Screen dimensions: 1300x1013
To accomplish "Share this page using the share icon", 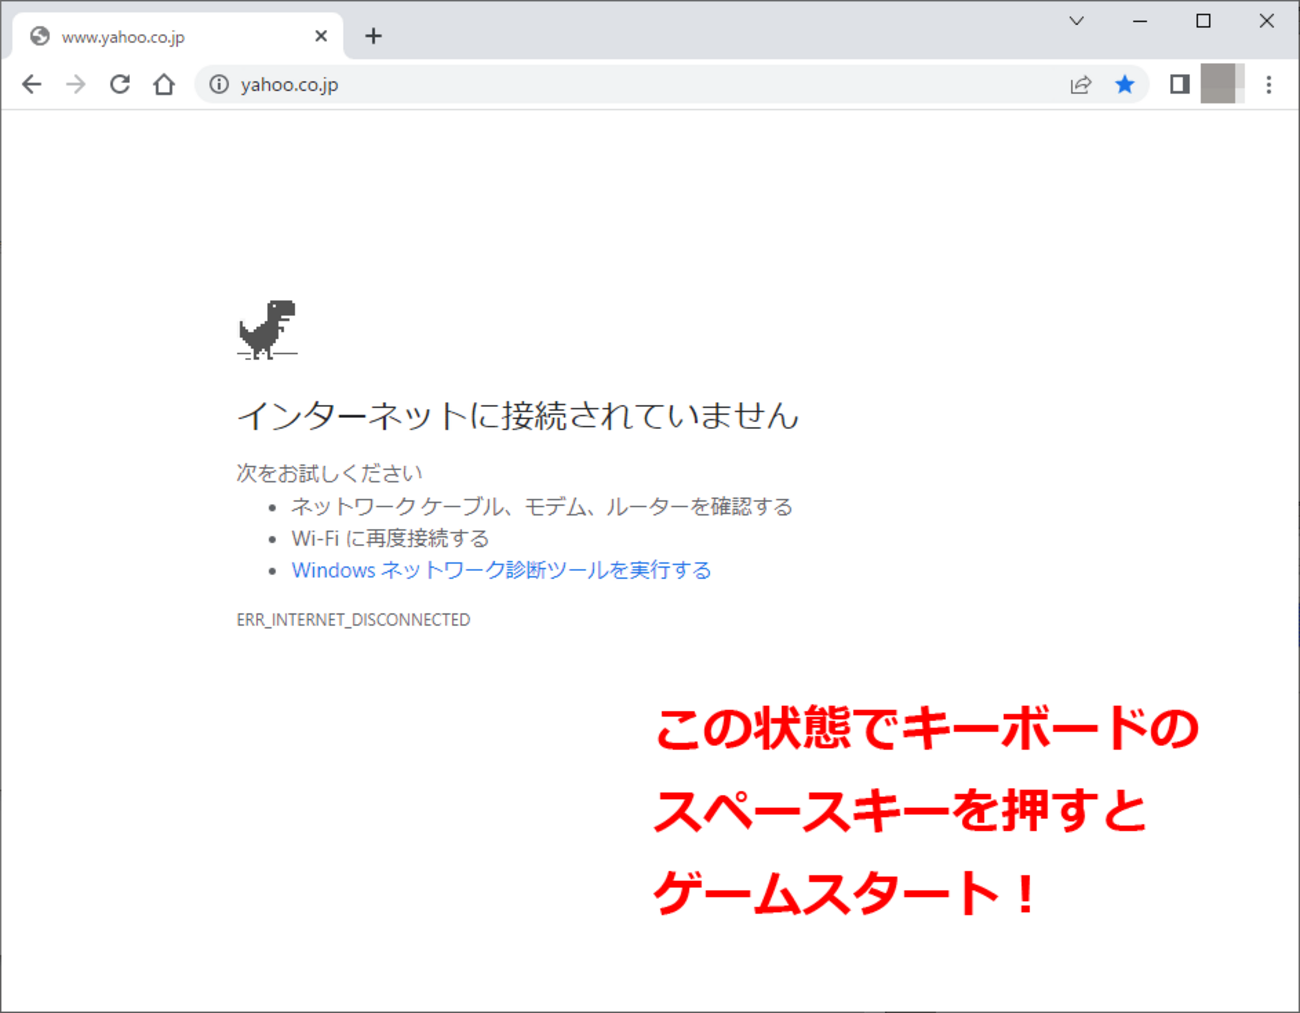I will coord(1080,85).
